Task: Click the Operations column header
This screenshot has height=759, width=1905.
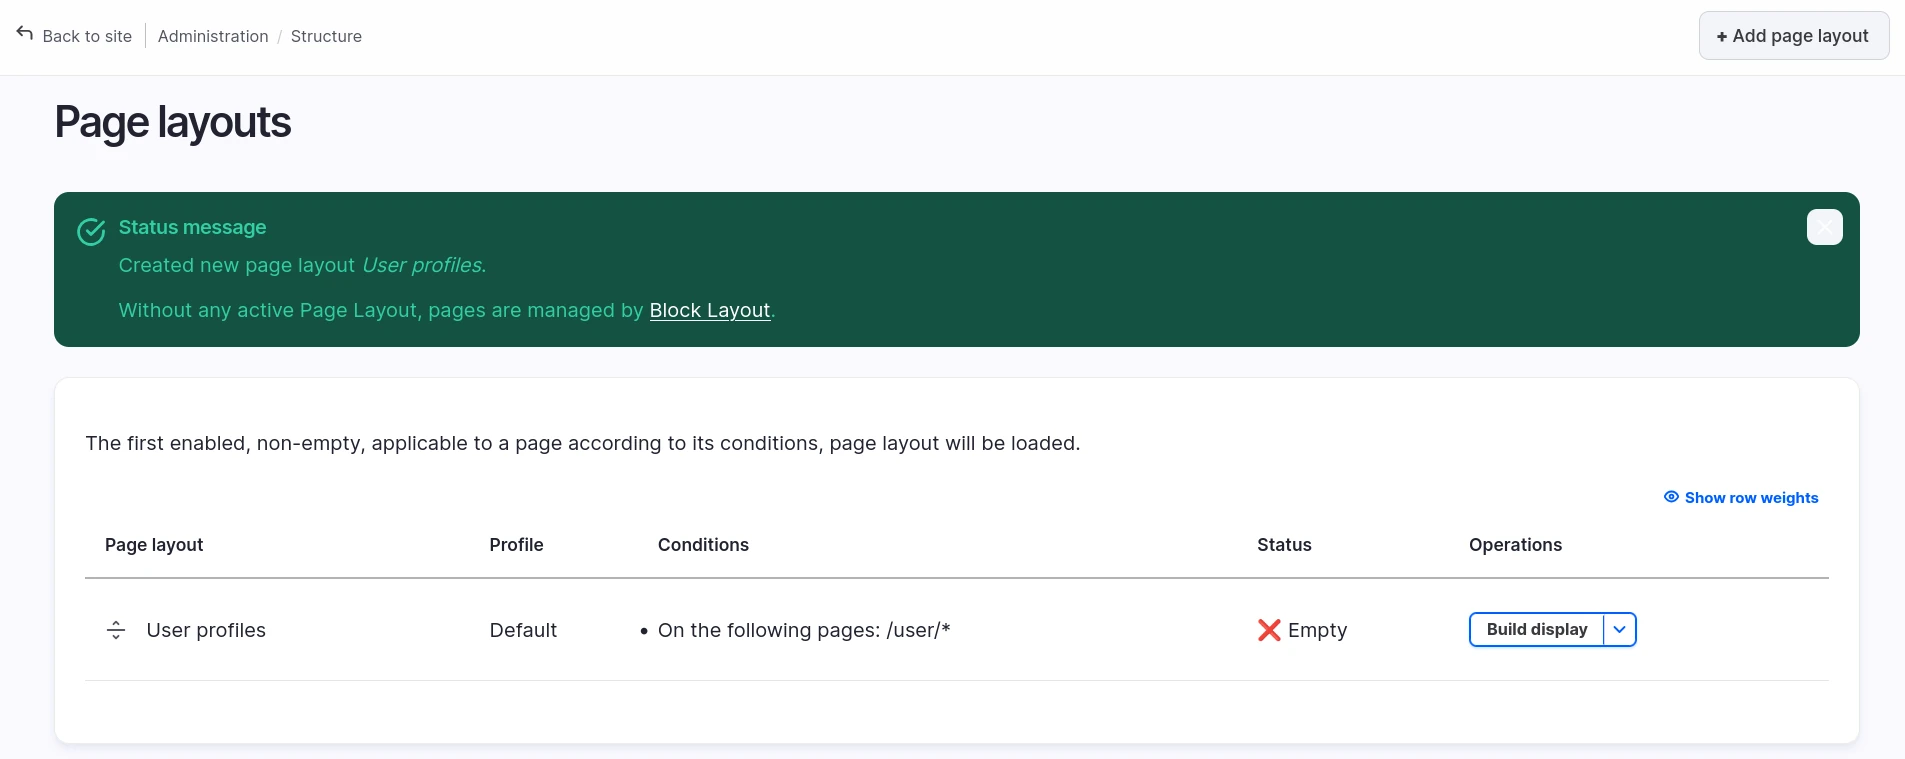Action: pyautogui.click(x=1515, y=545)
